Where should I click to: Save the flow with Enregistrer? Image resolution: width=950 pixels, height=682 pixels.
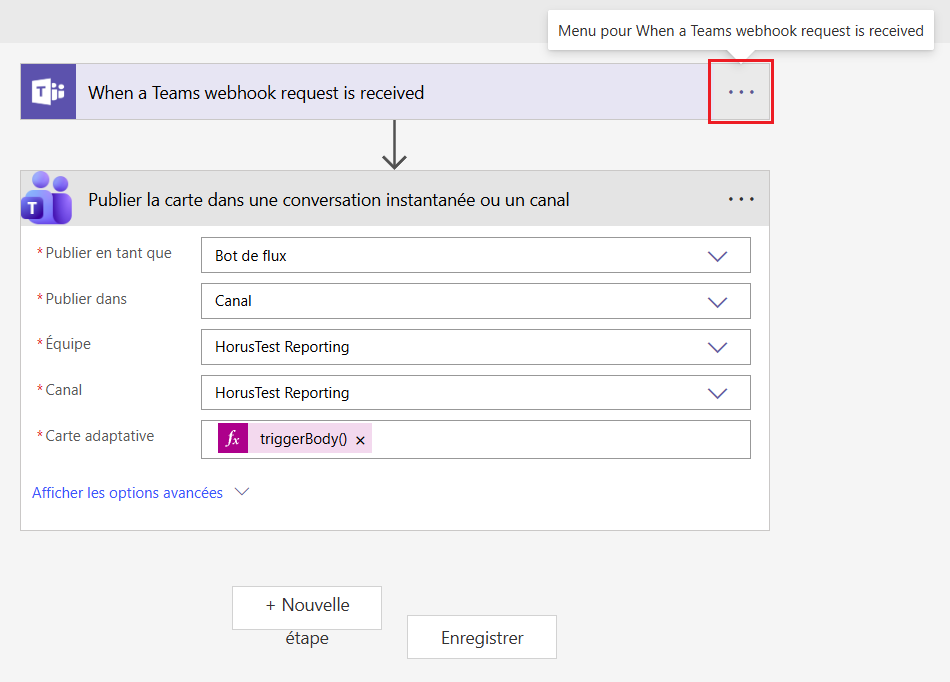pos(482,637)
